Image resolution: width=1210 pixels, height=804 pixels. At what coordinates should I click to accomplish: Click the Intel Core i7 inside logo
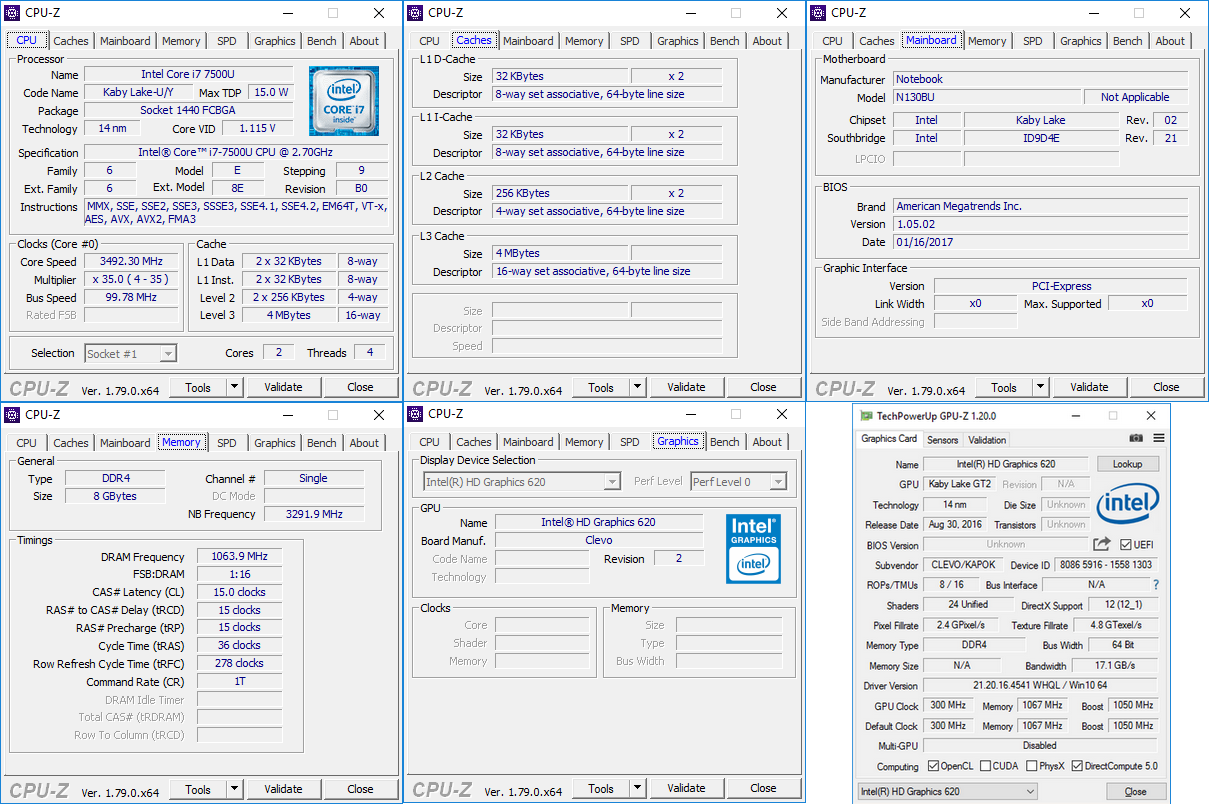coord(344,101)
